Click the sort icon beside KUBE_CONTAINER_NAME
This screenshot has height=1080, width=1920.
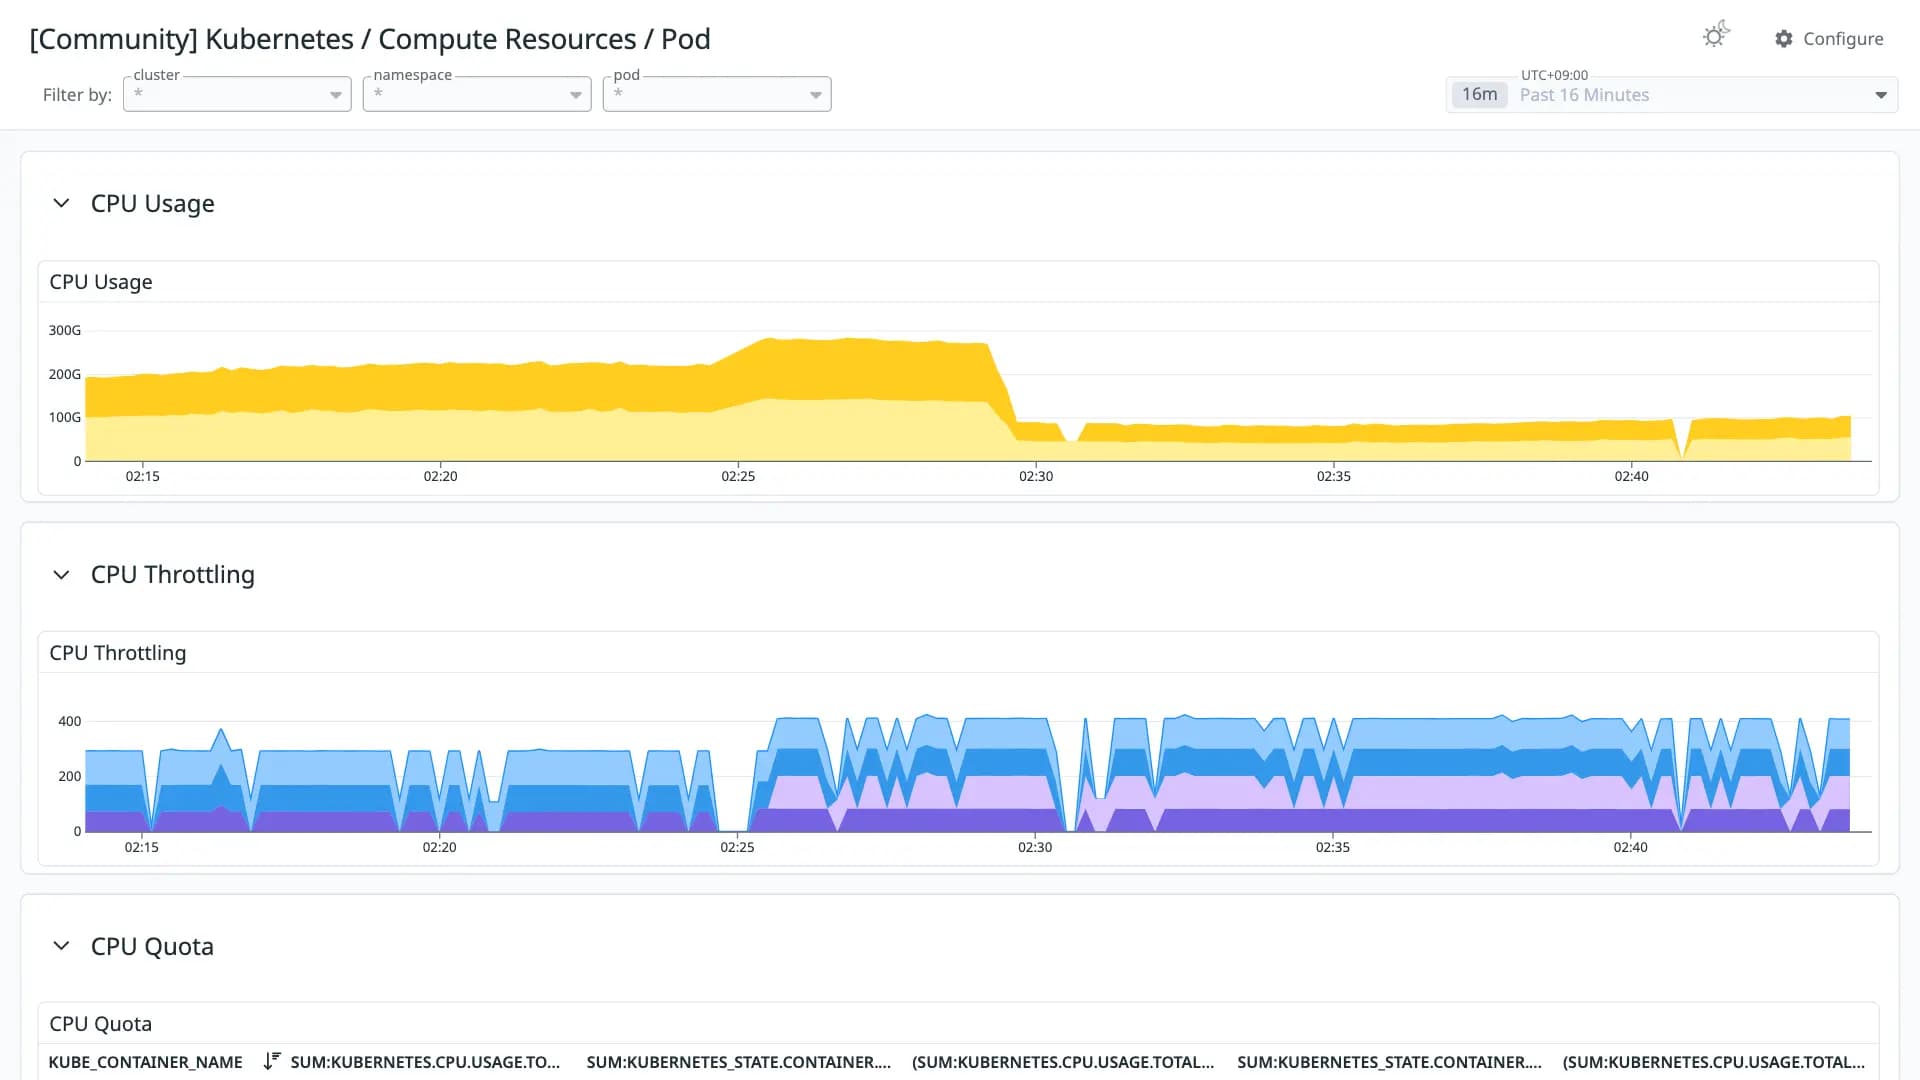click(271, 1061)
